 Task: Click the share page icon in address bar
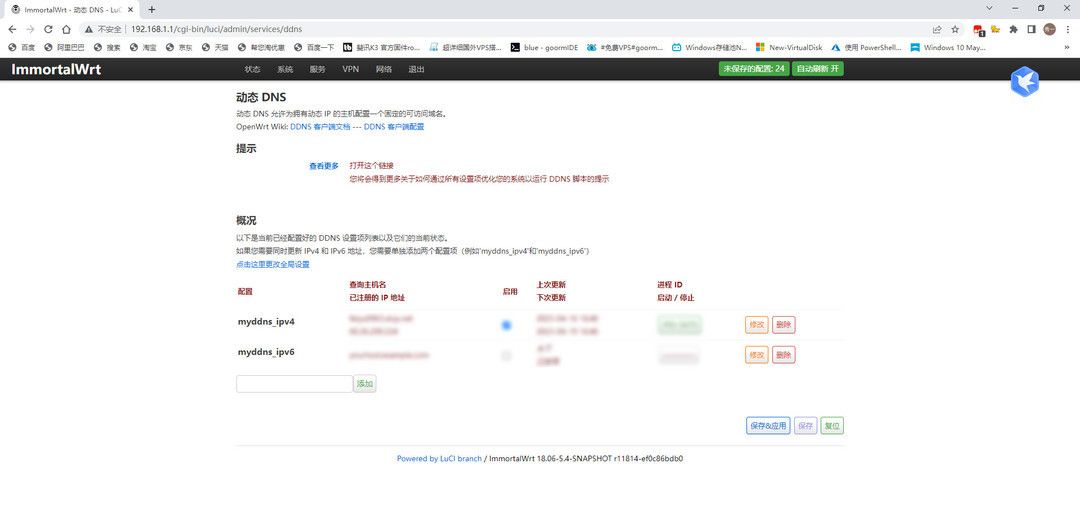coord(937,30)
